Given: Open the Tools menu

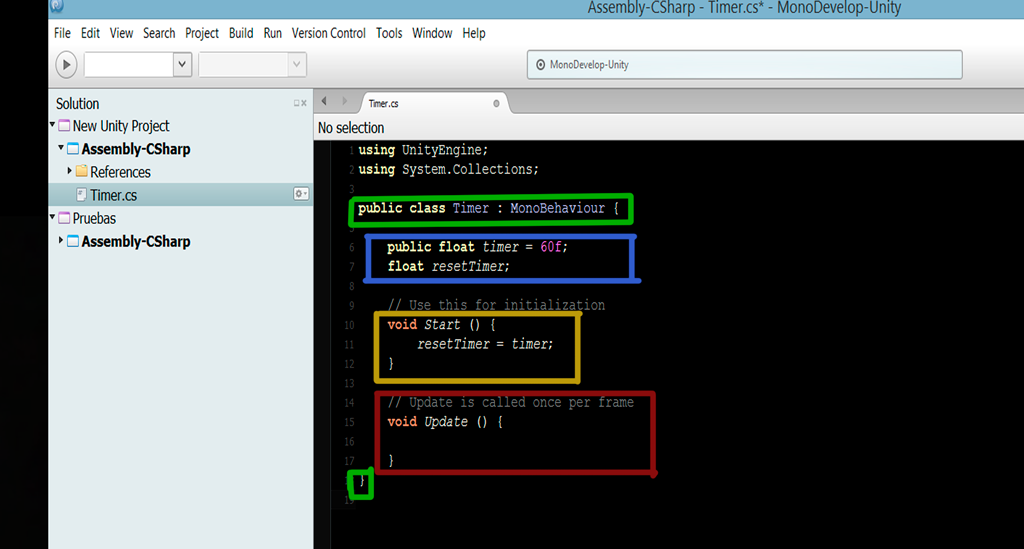Looking at the screenshot, I should tap(389, 33).
